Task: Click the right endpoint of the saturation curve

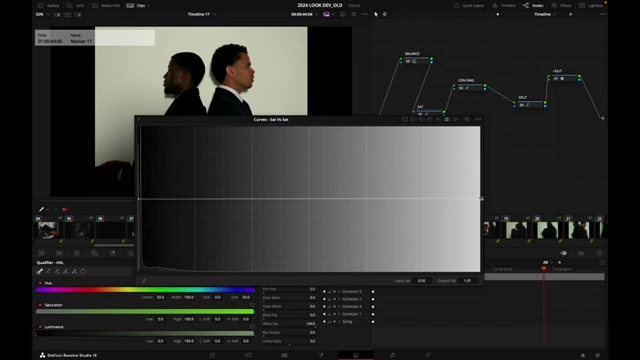Action: point(481,198)
